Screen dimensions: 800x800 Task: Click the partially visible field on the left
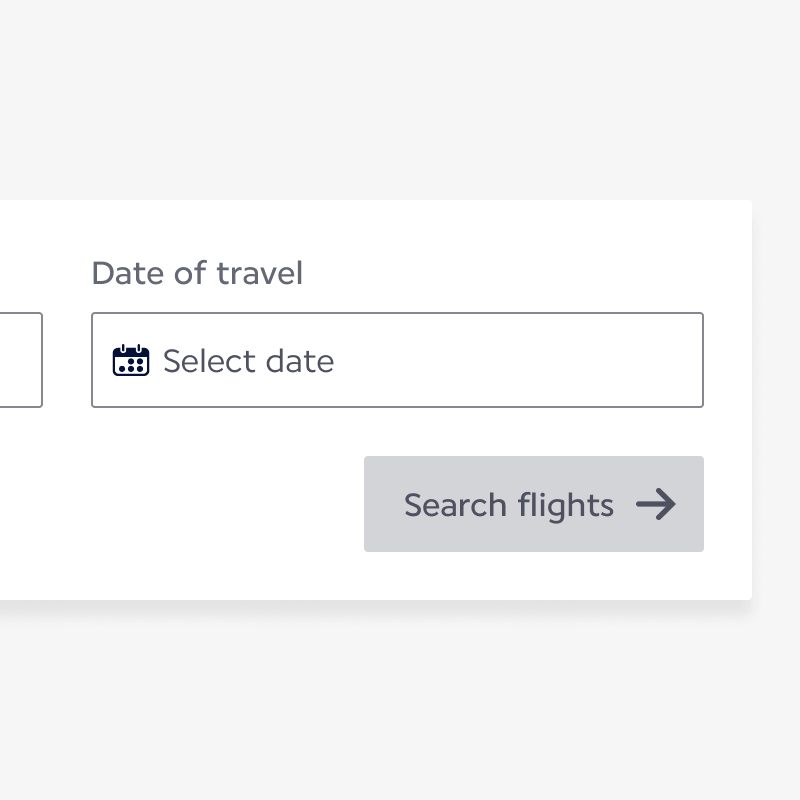tap(20, 360)
